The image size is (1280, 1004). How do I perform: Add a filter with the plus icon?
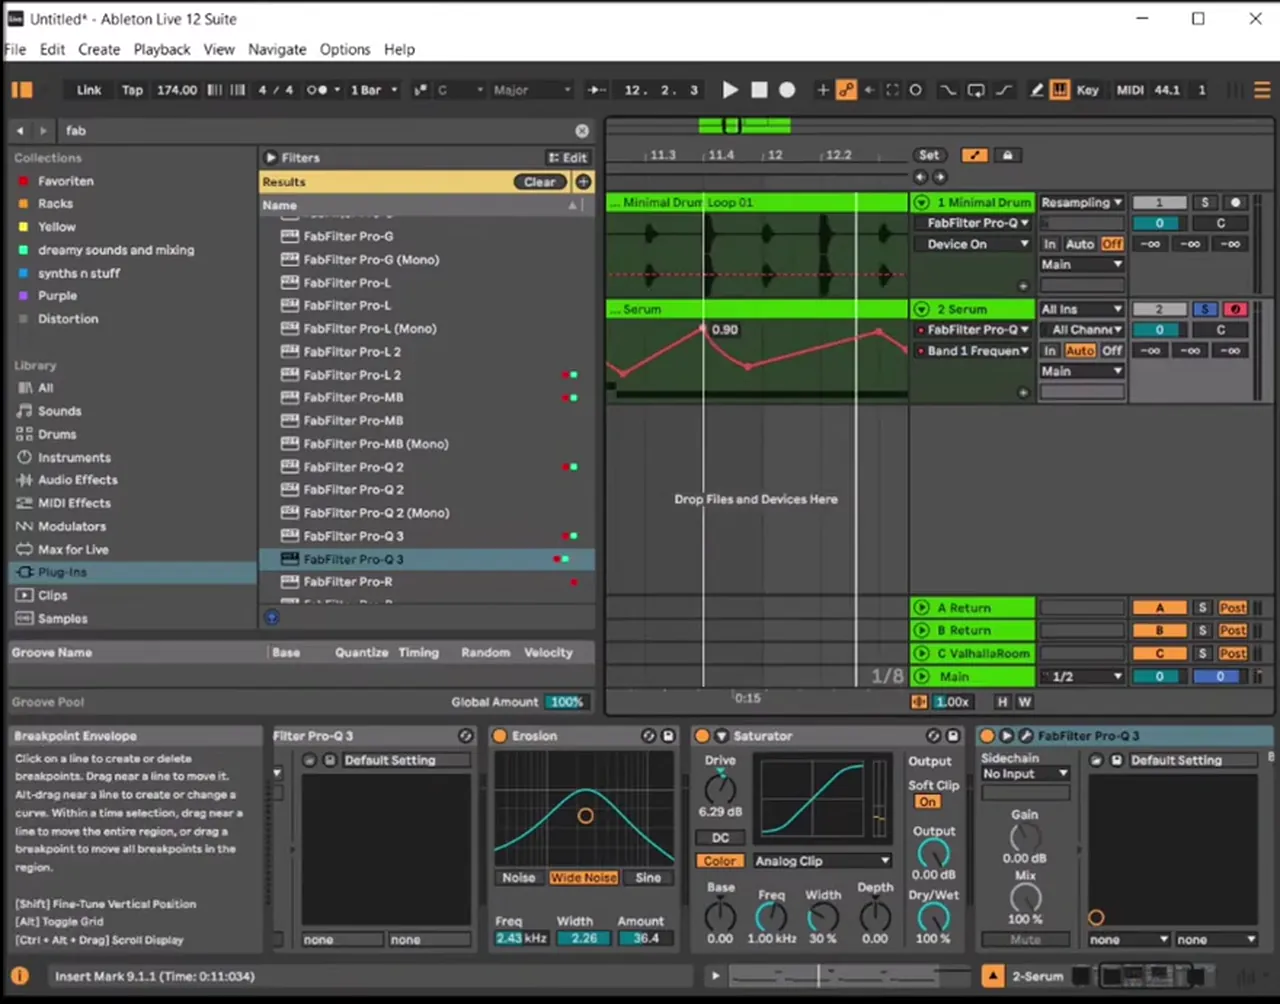tap(583, 182)
